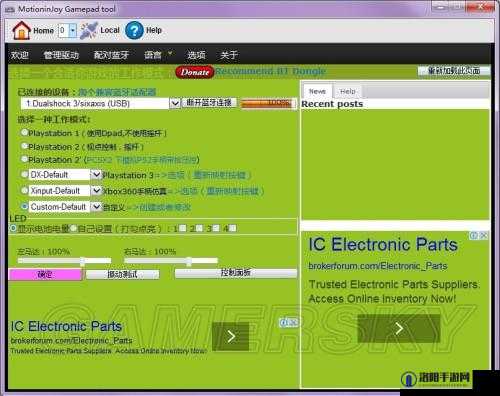
Task: Open the Recommend BT Dongle link
Action: pyautogui.click(x=271, y=71)
